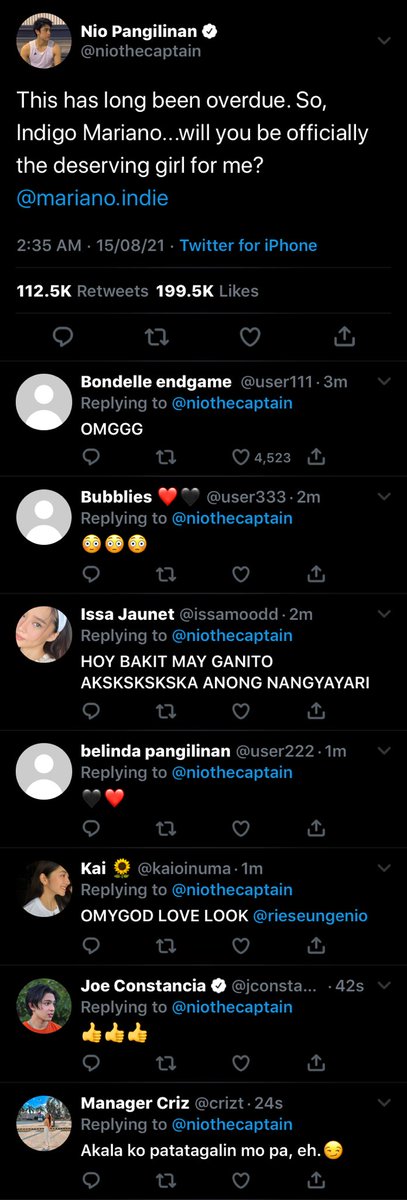This screenshot has height=1200, width=407.
Task: Reply to Nio Pangilinan's main tweet
Action: click(x=62, y=336)
